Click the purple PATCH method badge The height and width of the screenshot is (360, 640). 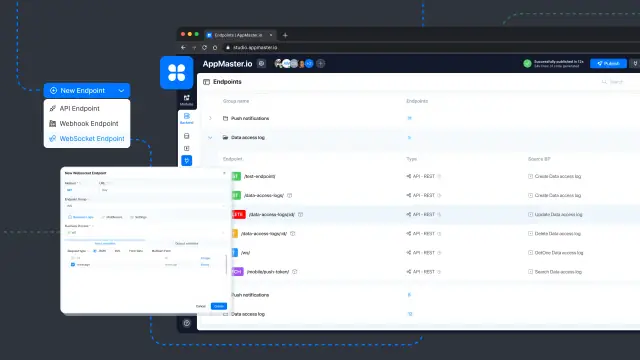tap(237, 272)
